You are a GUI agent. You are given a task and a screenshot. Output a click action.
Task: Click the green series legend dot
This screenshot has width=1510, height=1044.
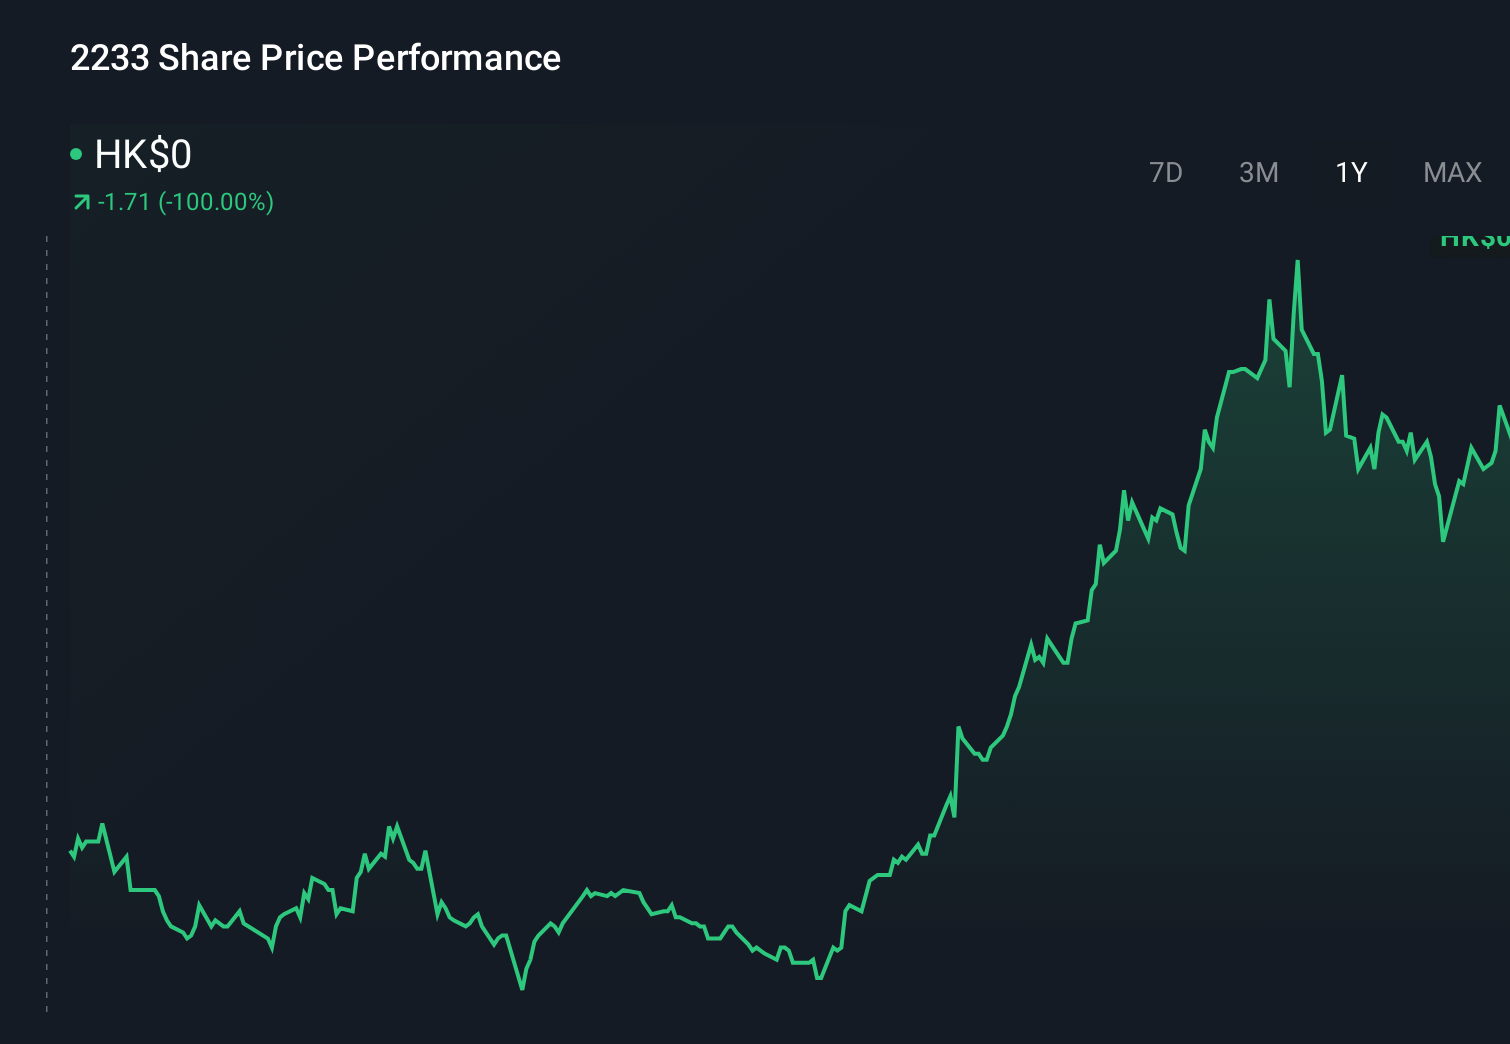pos(75,154)
